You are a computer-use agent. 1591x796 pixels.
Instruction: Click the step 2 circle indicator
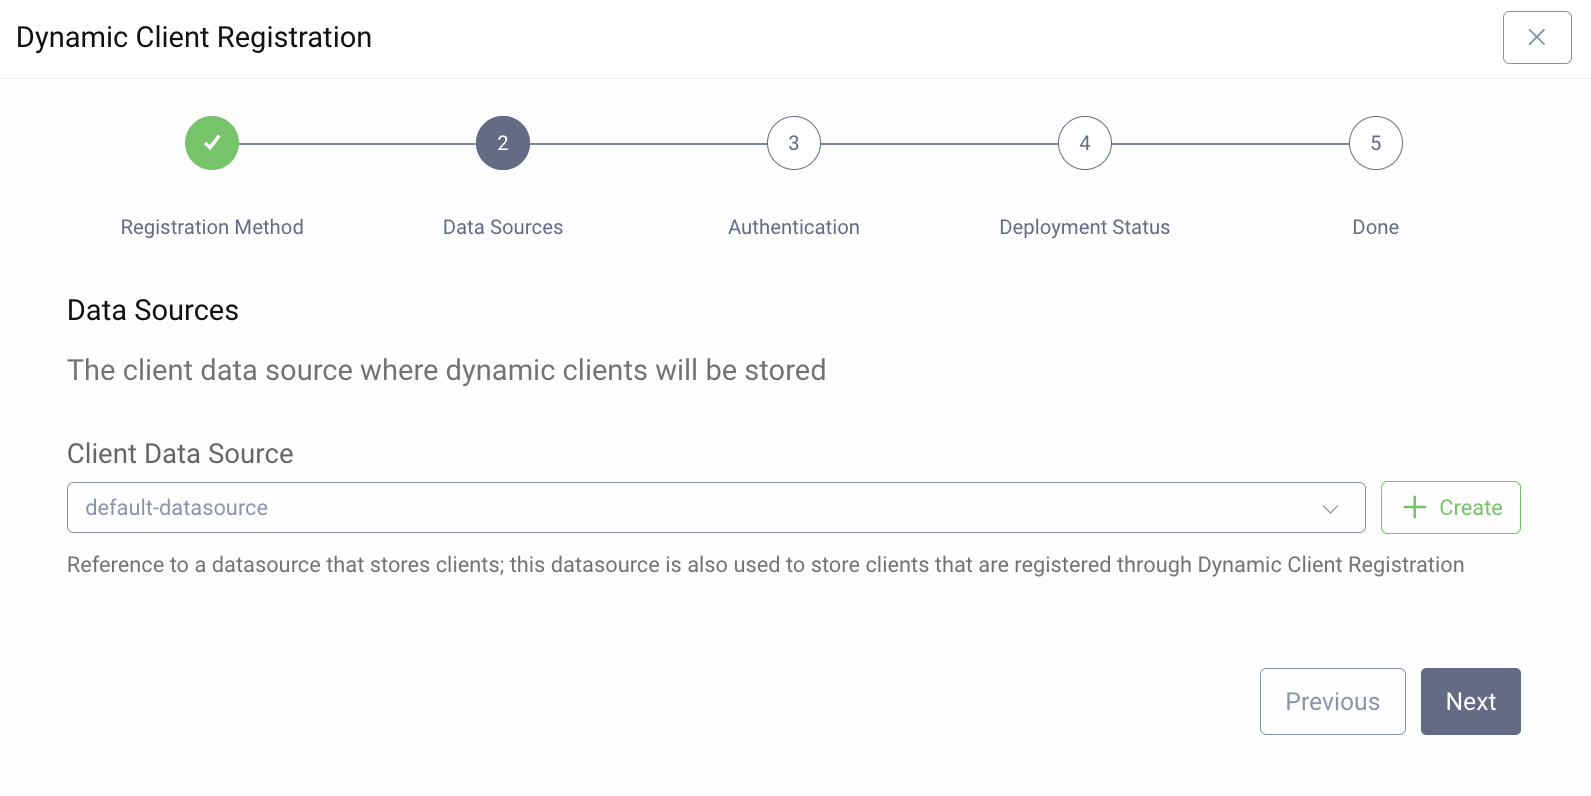coord(503,143)
